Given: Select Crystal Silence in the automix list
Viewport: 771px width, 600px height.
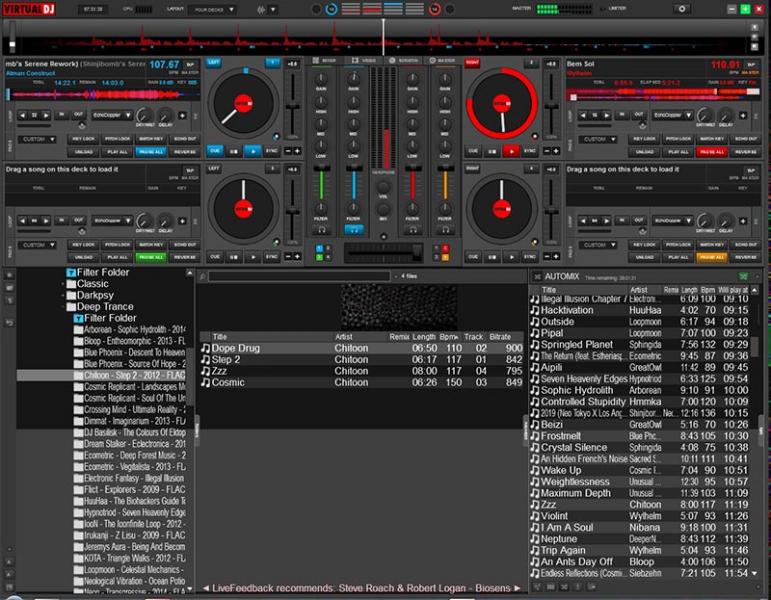Looking at the screenshot, I should point(639,448).
